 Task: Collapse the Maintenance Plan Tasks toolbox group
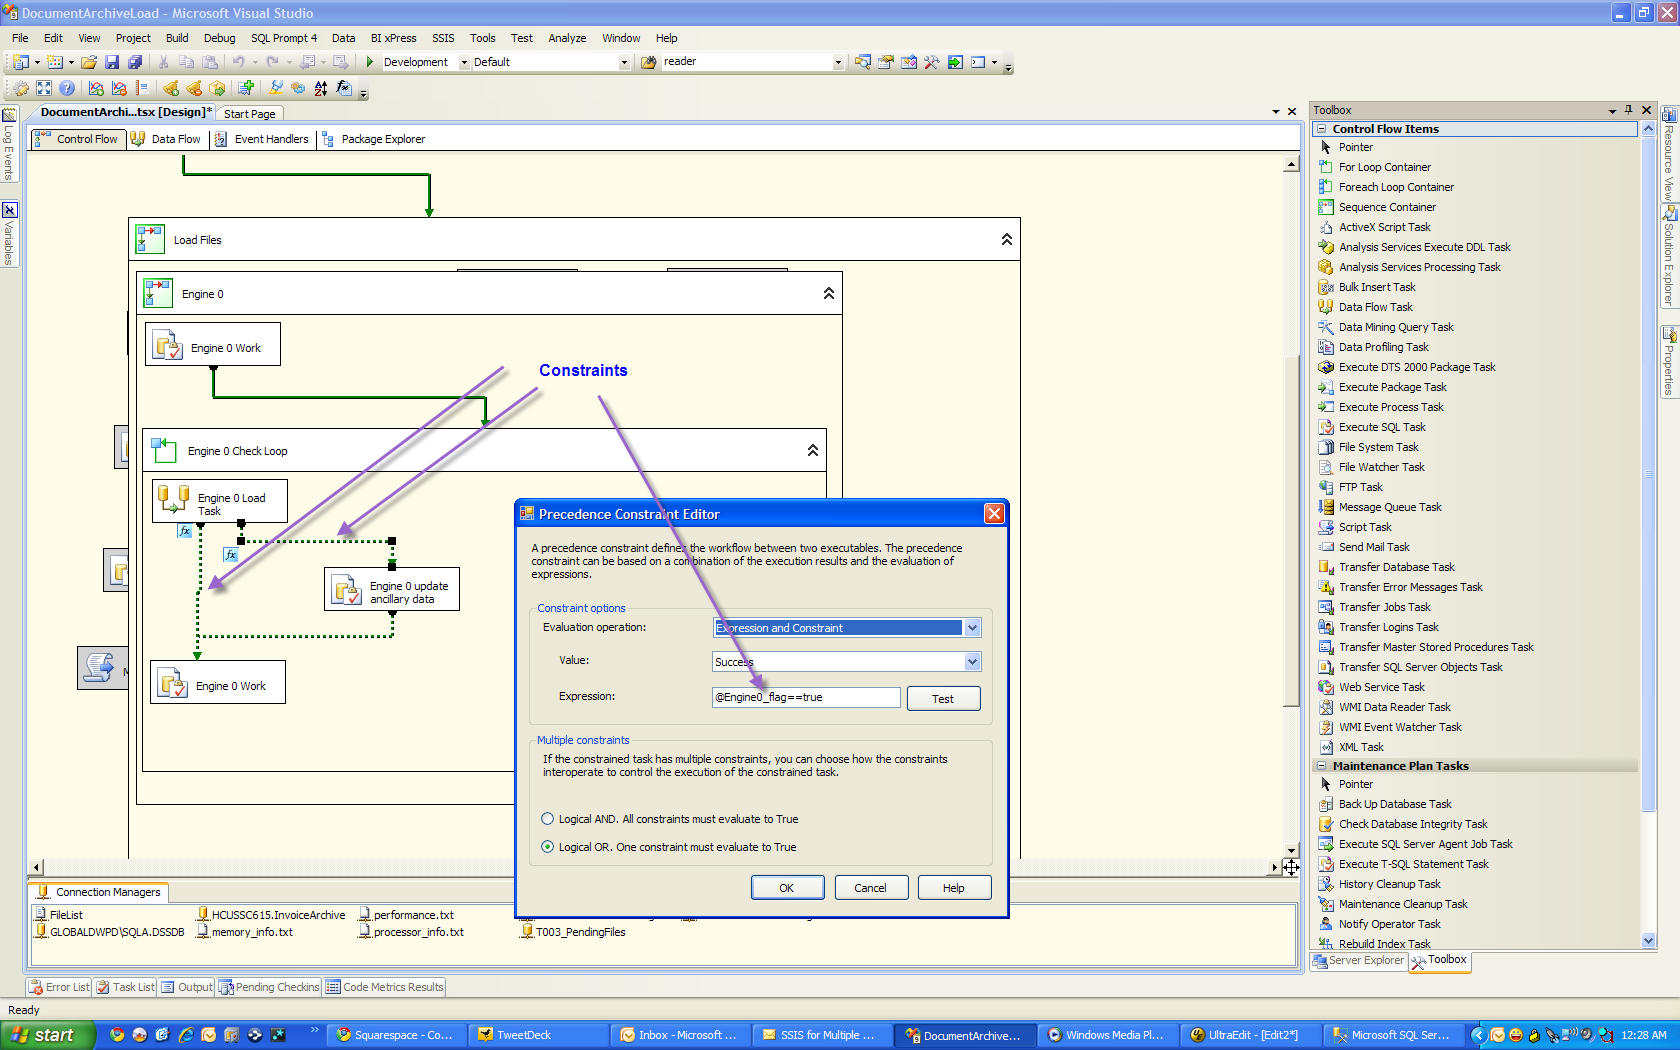pyautogui.click(x=1322, y=766)
